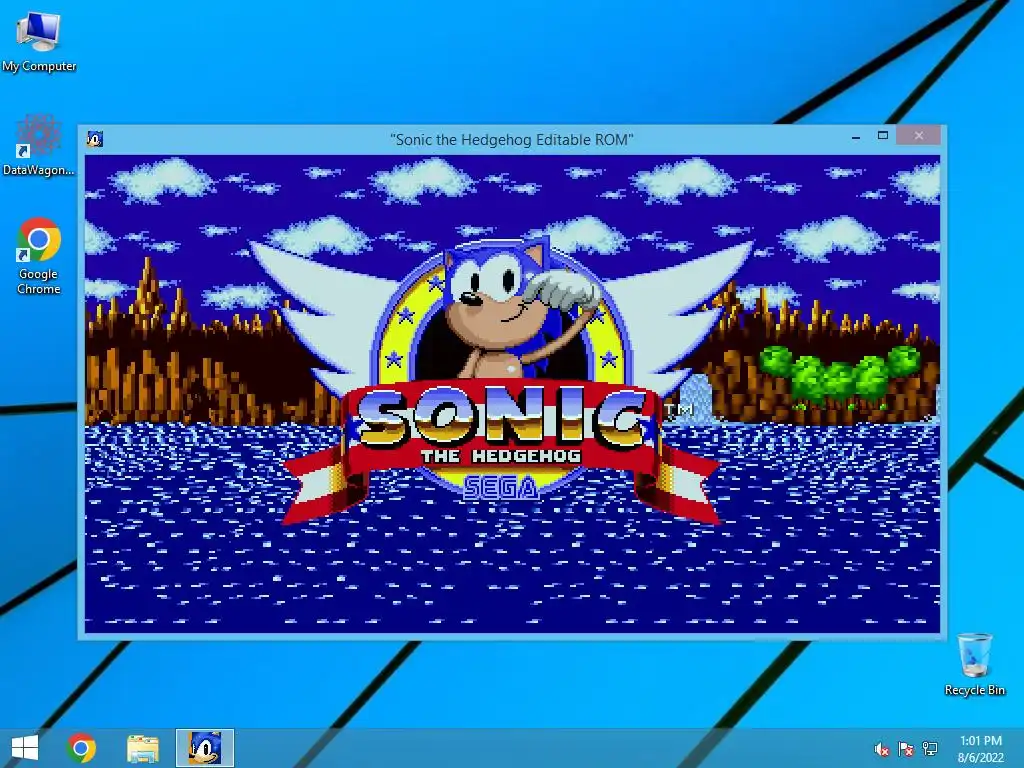Open the My Computer desktop icon
Image resolution: width=1024 pixels, height=768 pixels.
tap(39, 42)
